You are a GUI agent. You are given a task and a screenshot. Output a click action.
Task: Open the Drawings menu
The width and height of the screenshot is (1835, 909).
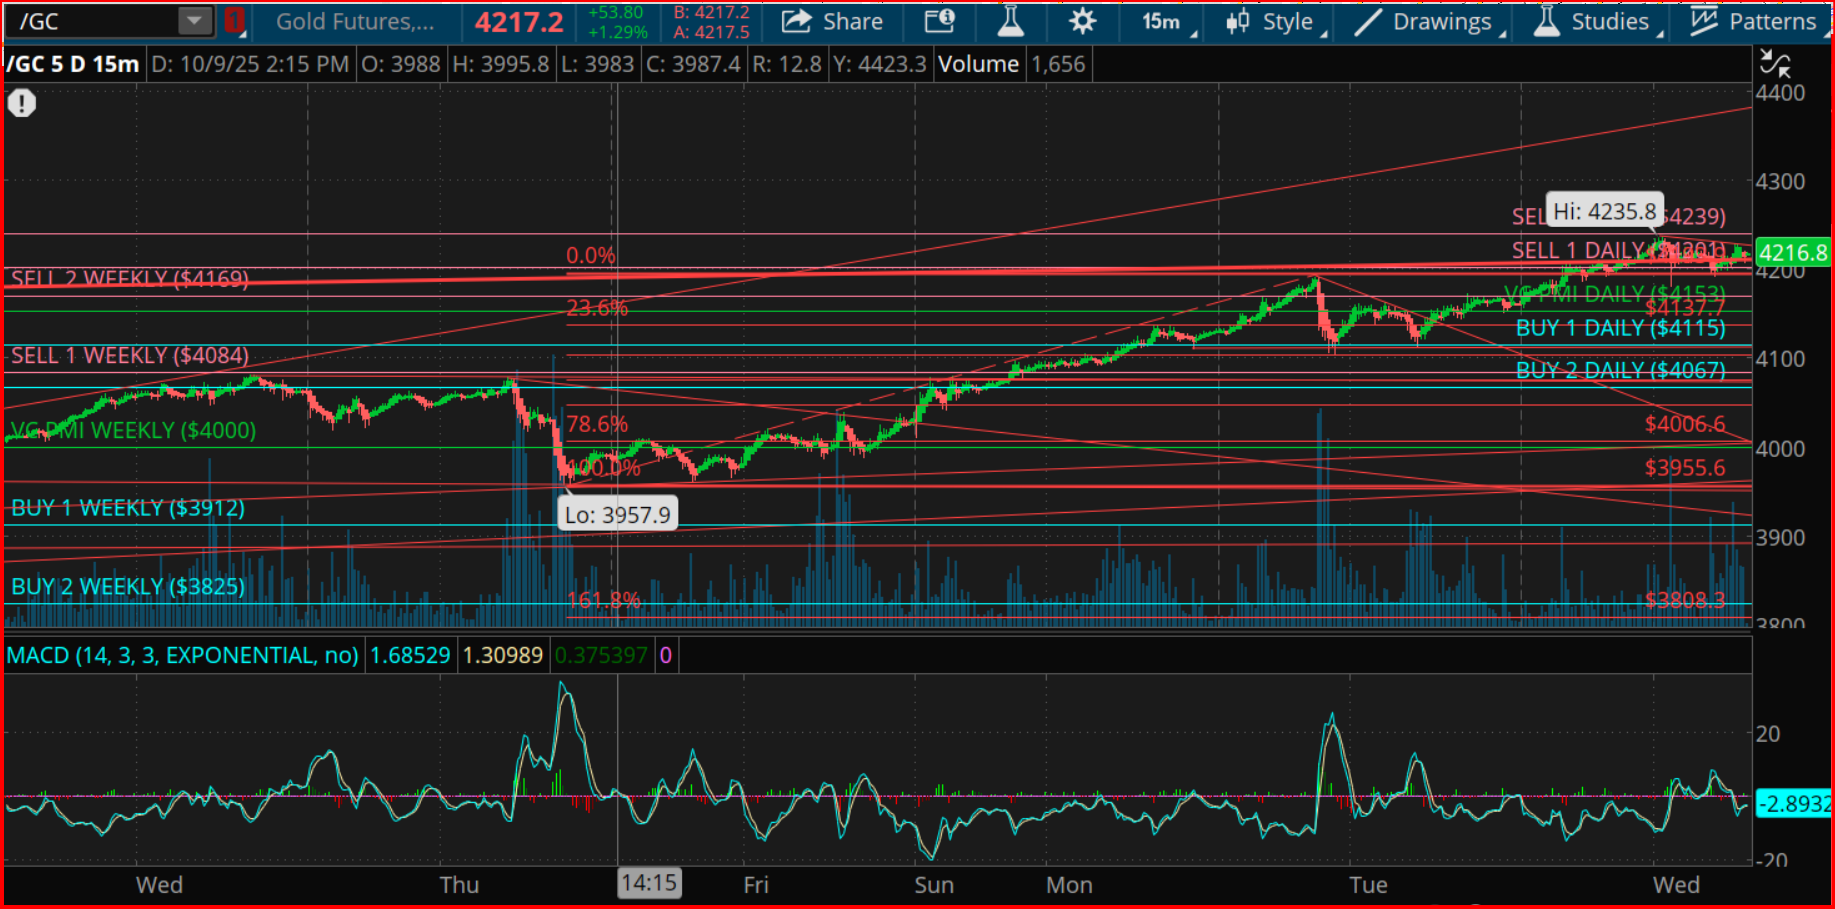(1427, 21)
